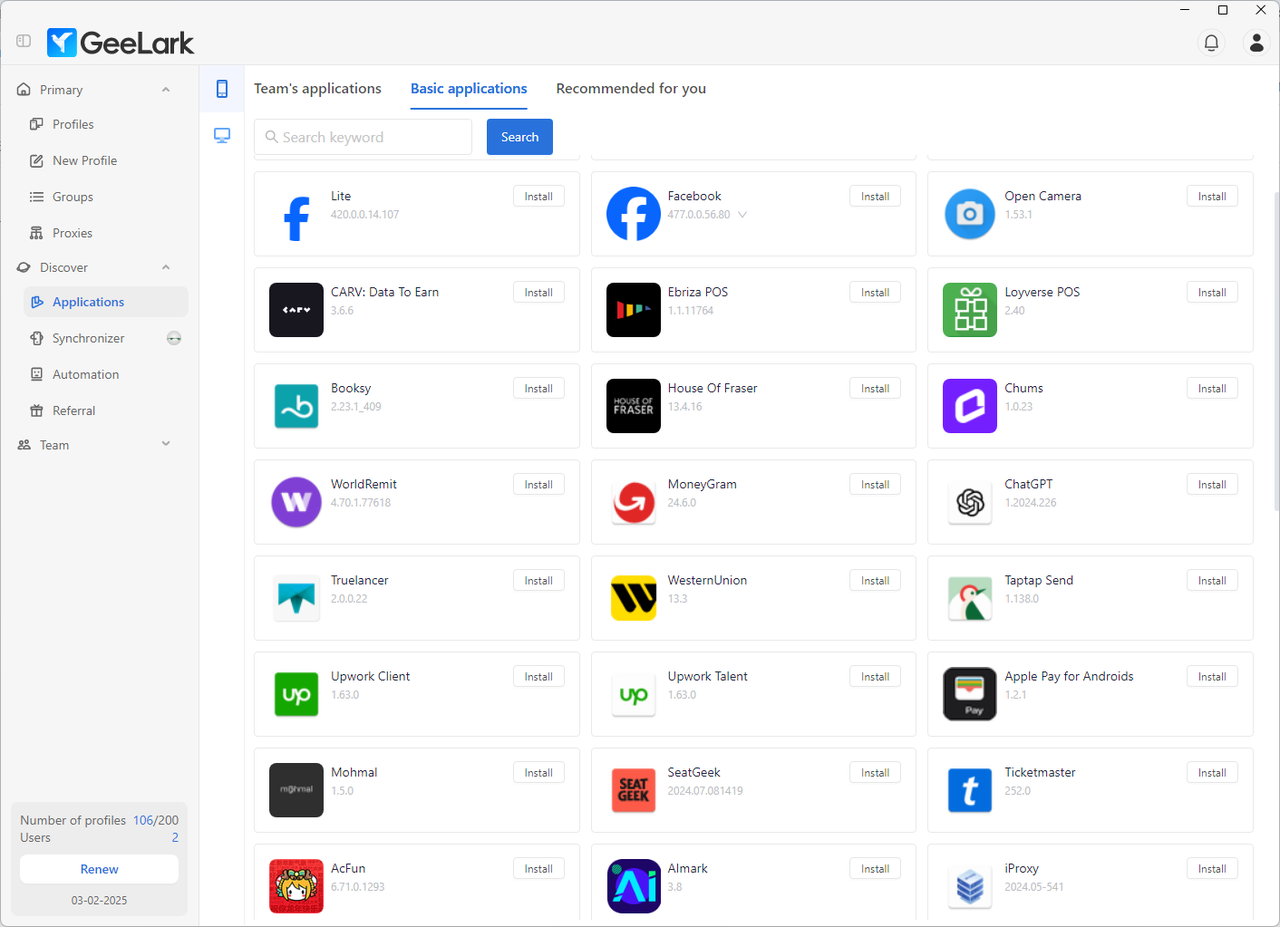1280x927 pixels.
Task: Click the Apple Pay for Androids icon
Action: [970, 694]
